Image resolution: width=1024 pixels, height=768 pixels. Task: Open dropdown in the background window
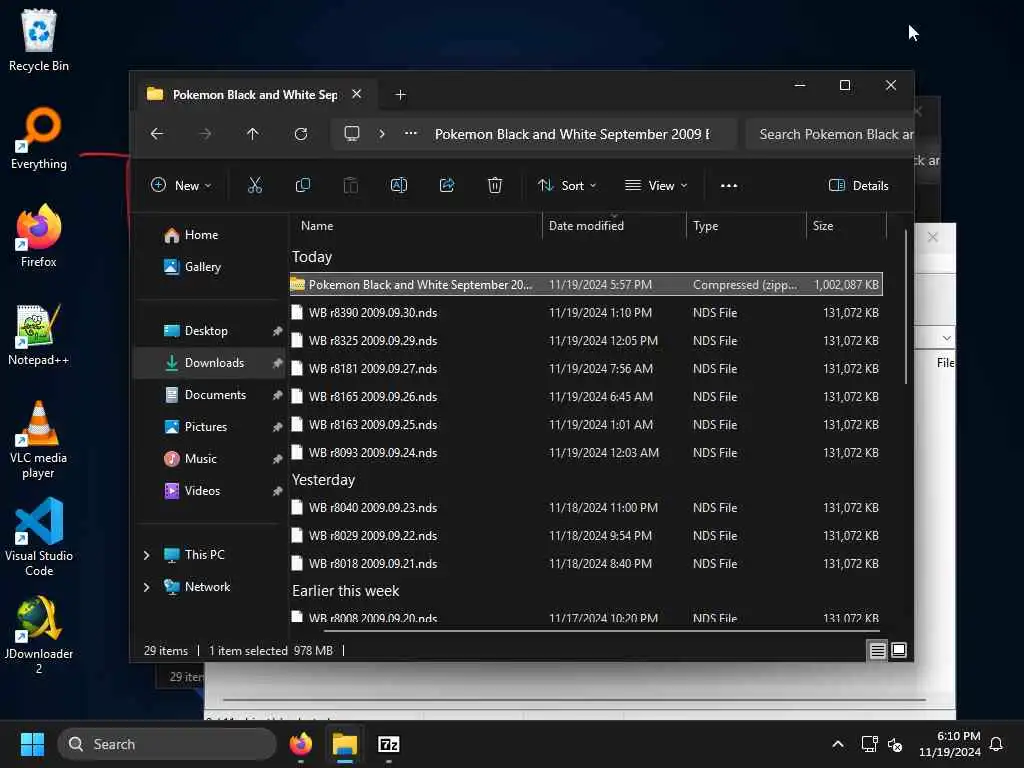946,338
